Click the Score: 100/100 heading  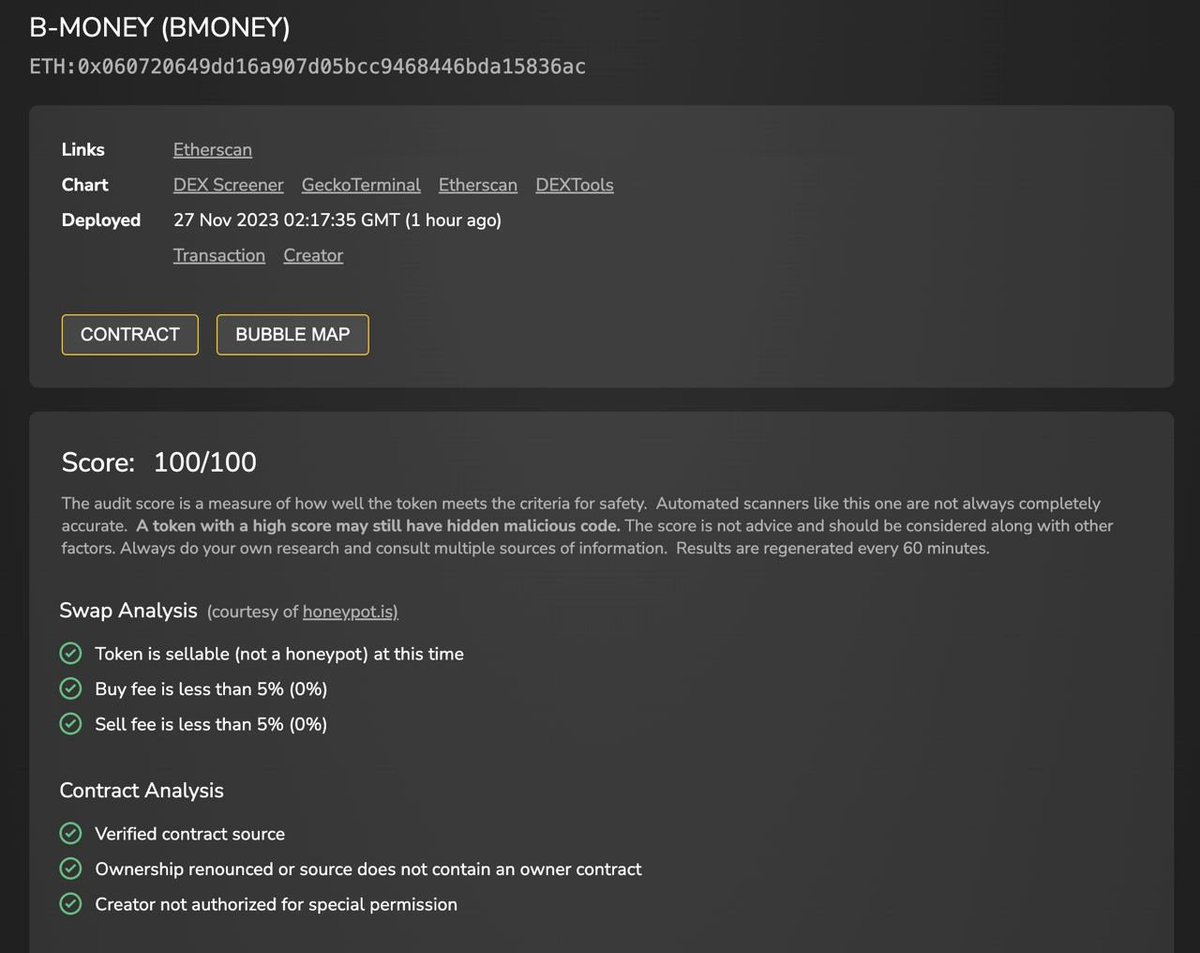point(159,462)
